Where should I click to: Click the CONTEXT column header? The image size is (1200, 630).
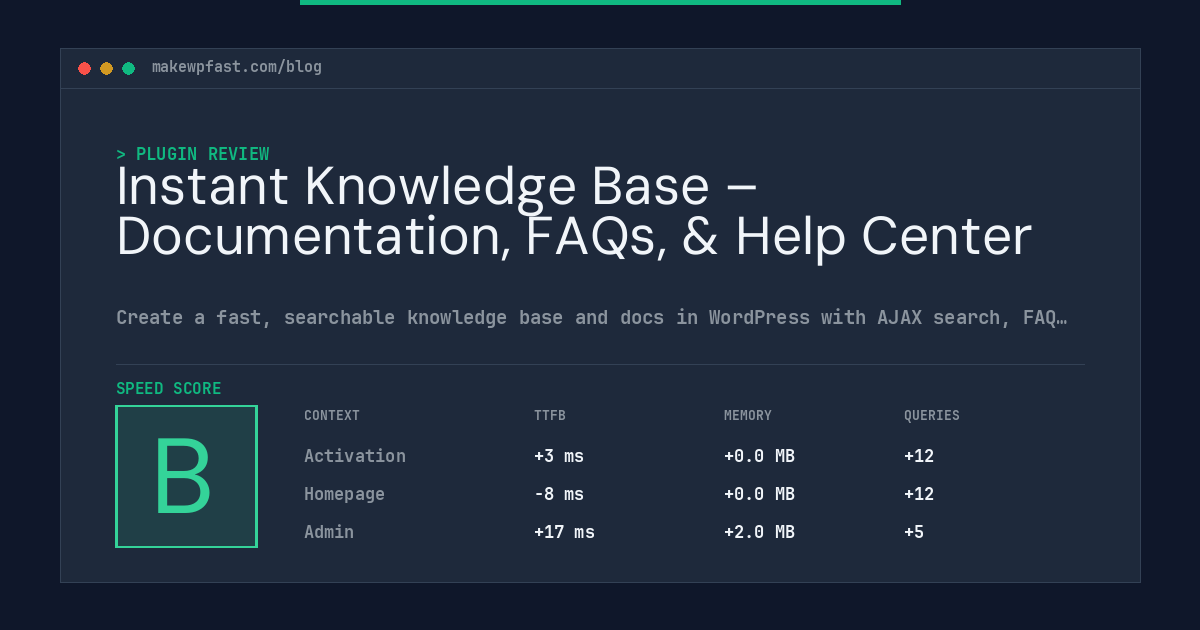[332, 415]
